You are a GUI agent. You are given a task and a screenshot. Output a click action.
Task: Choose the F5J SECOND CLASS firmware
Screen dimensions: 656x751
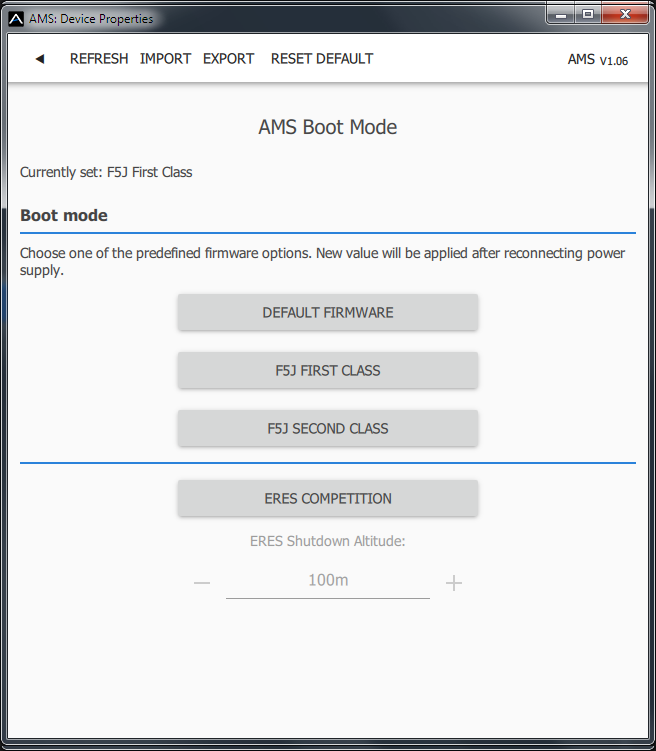pyautogui.click(x=328, y=429)
